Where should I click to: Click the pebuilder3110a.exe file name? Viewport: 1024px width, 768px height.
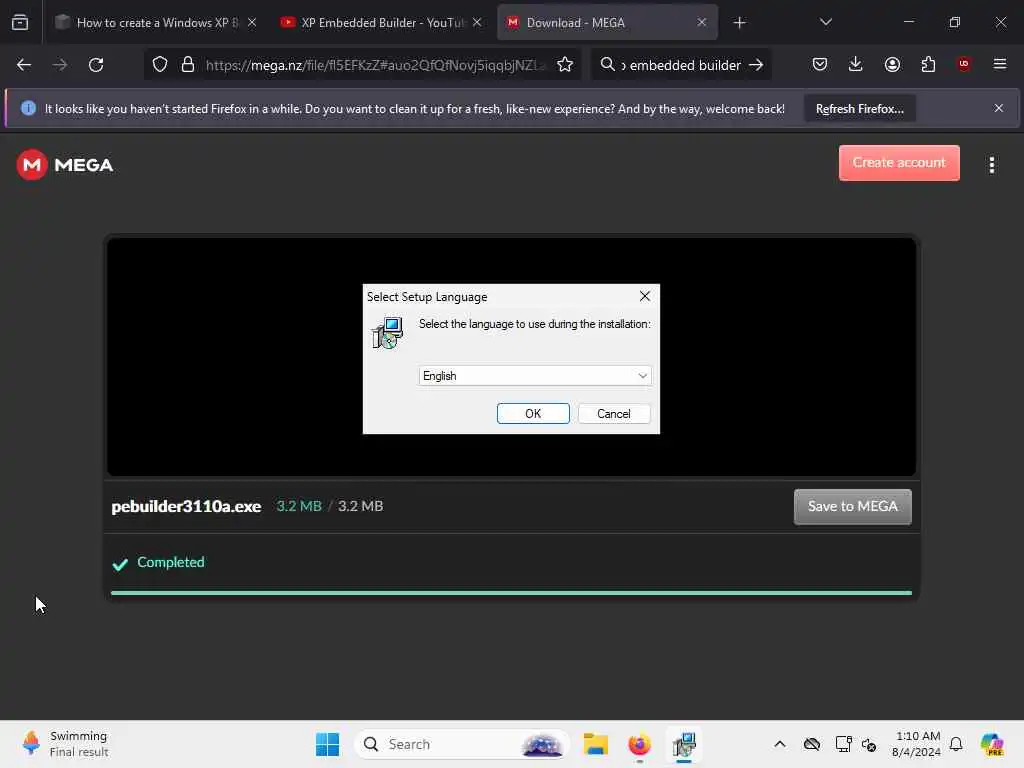[186, 506]
